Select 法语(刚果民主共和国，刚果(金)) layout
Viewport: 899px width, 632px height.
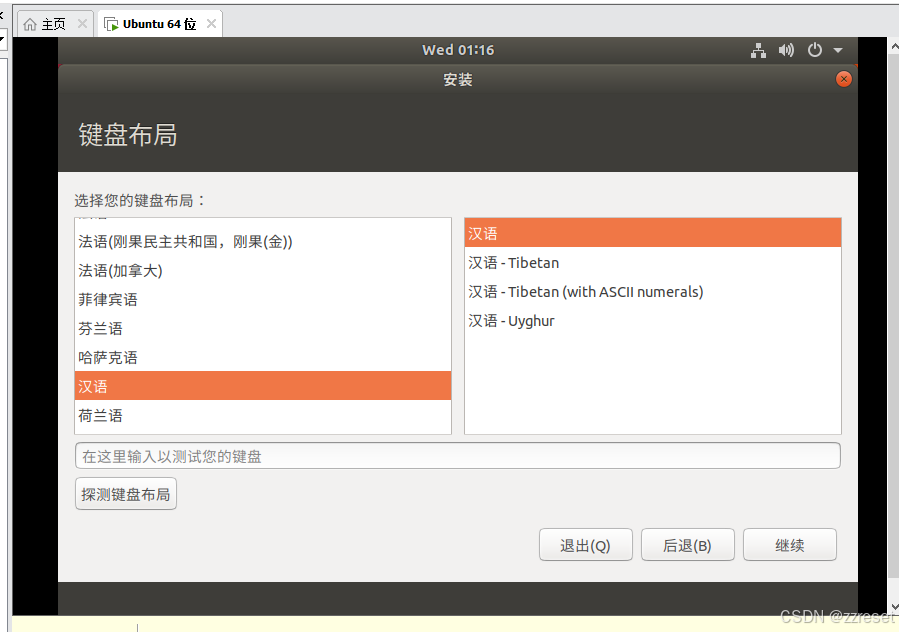263,241
